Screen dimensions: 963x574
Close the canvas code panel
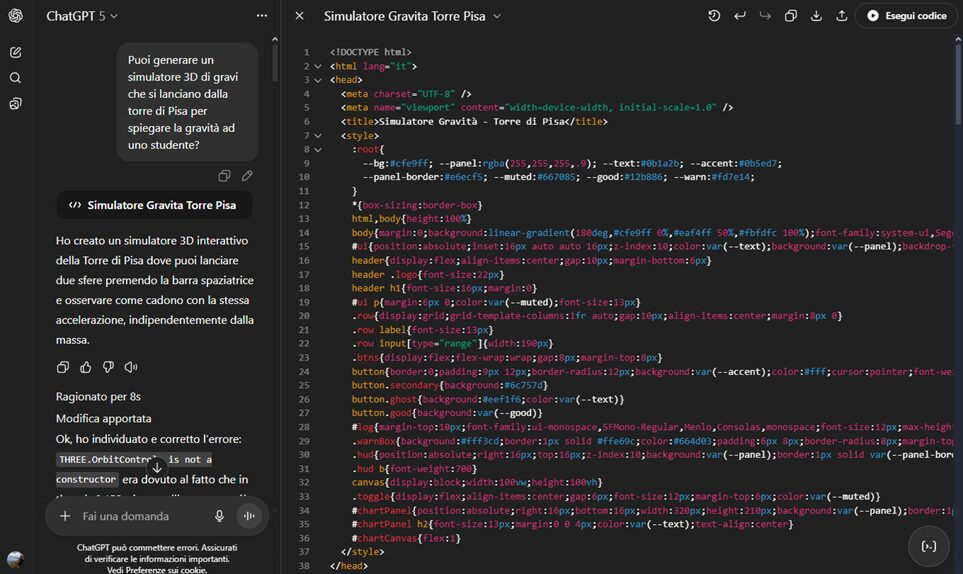point(299,16)
